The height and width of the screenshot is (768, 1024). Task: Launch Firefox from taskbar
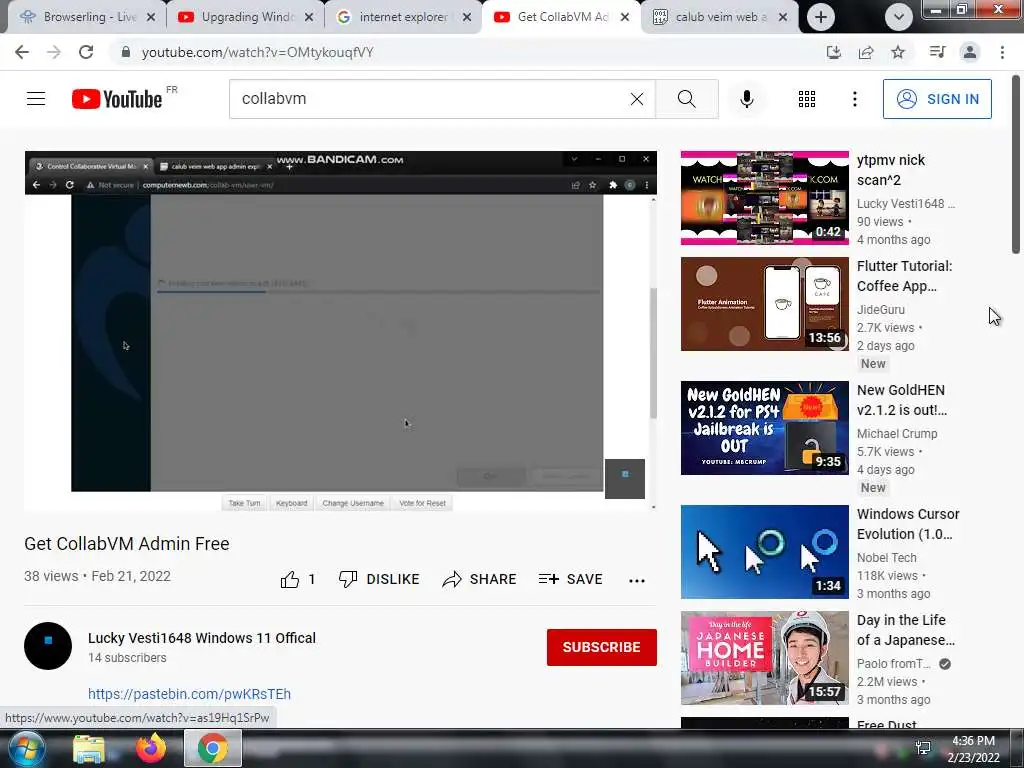pyautogui.click(x=151, y=748)
